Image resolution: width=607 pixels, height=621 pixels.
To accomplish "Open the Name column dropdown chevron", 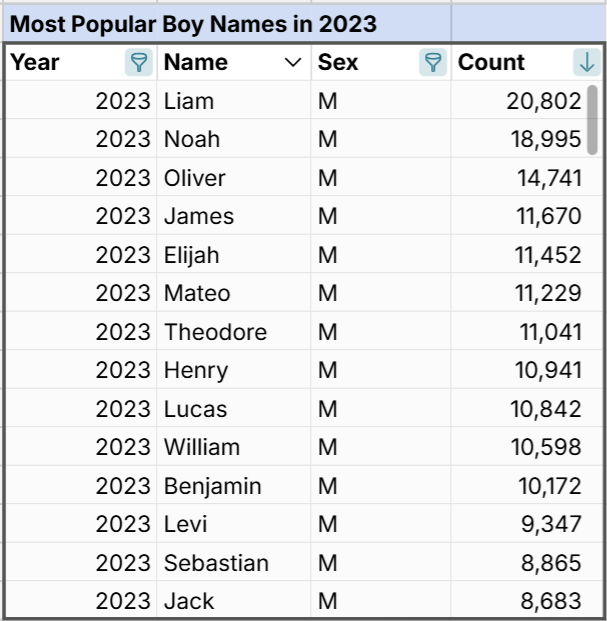I will point(293,63).
